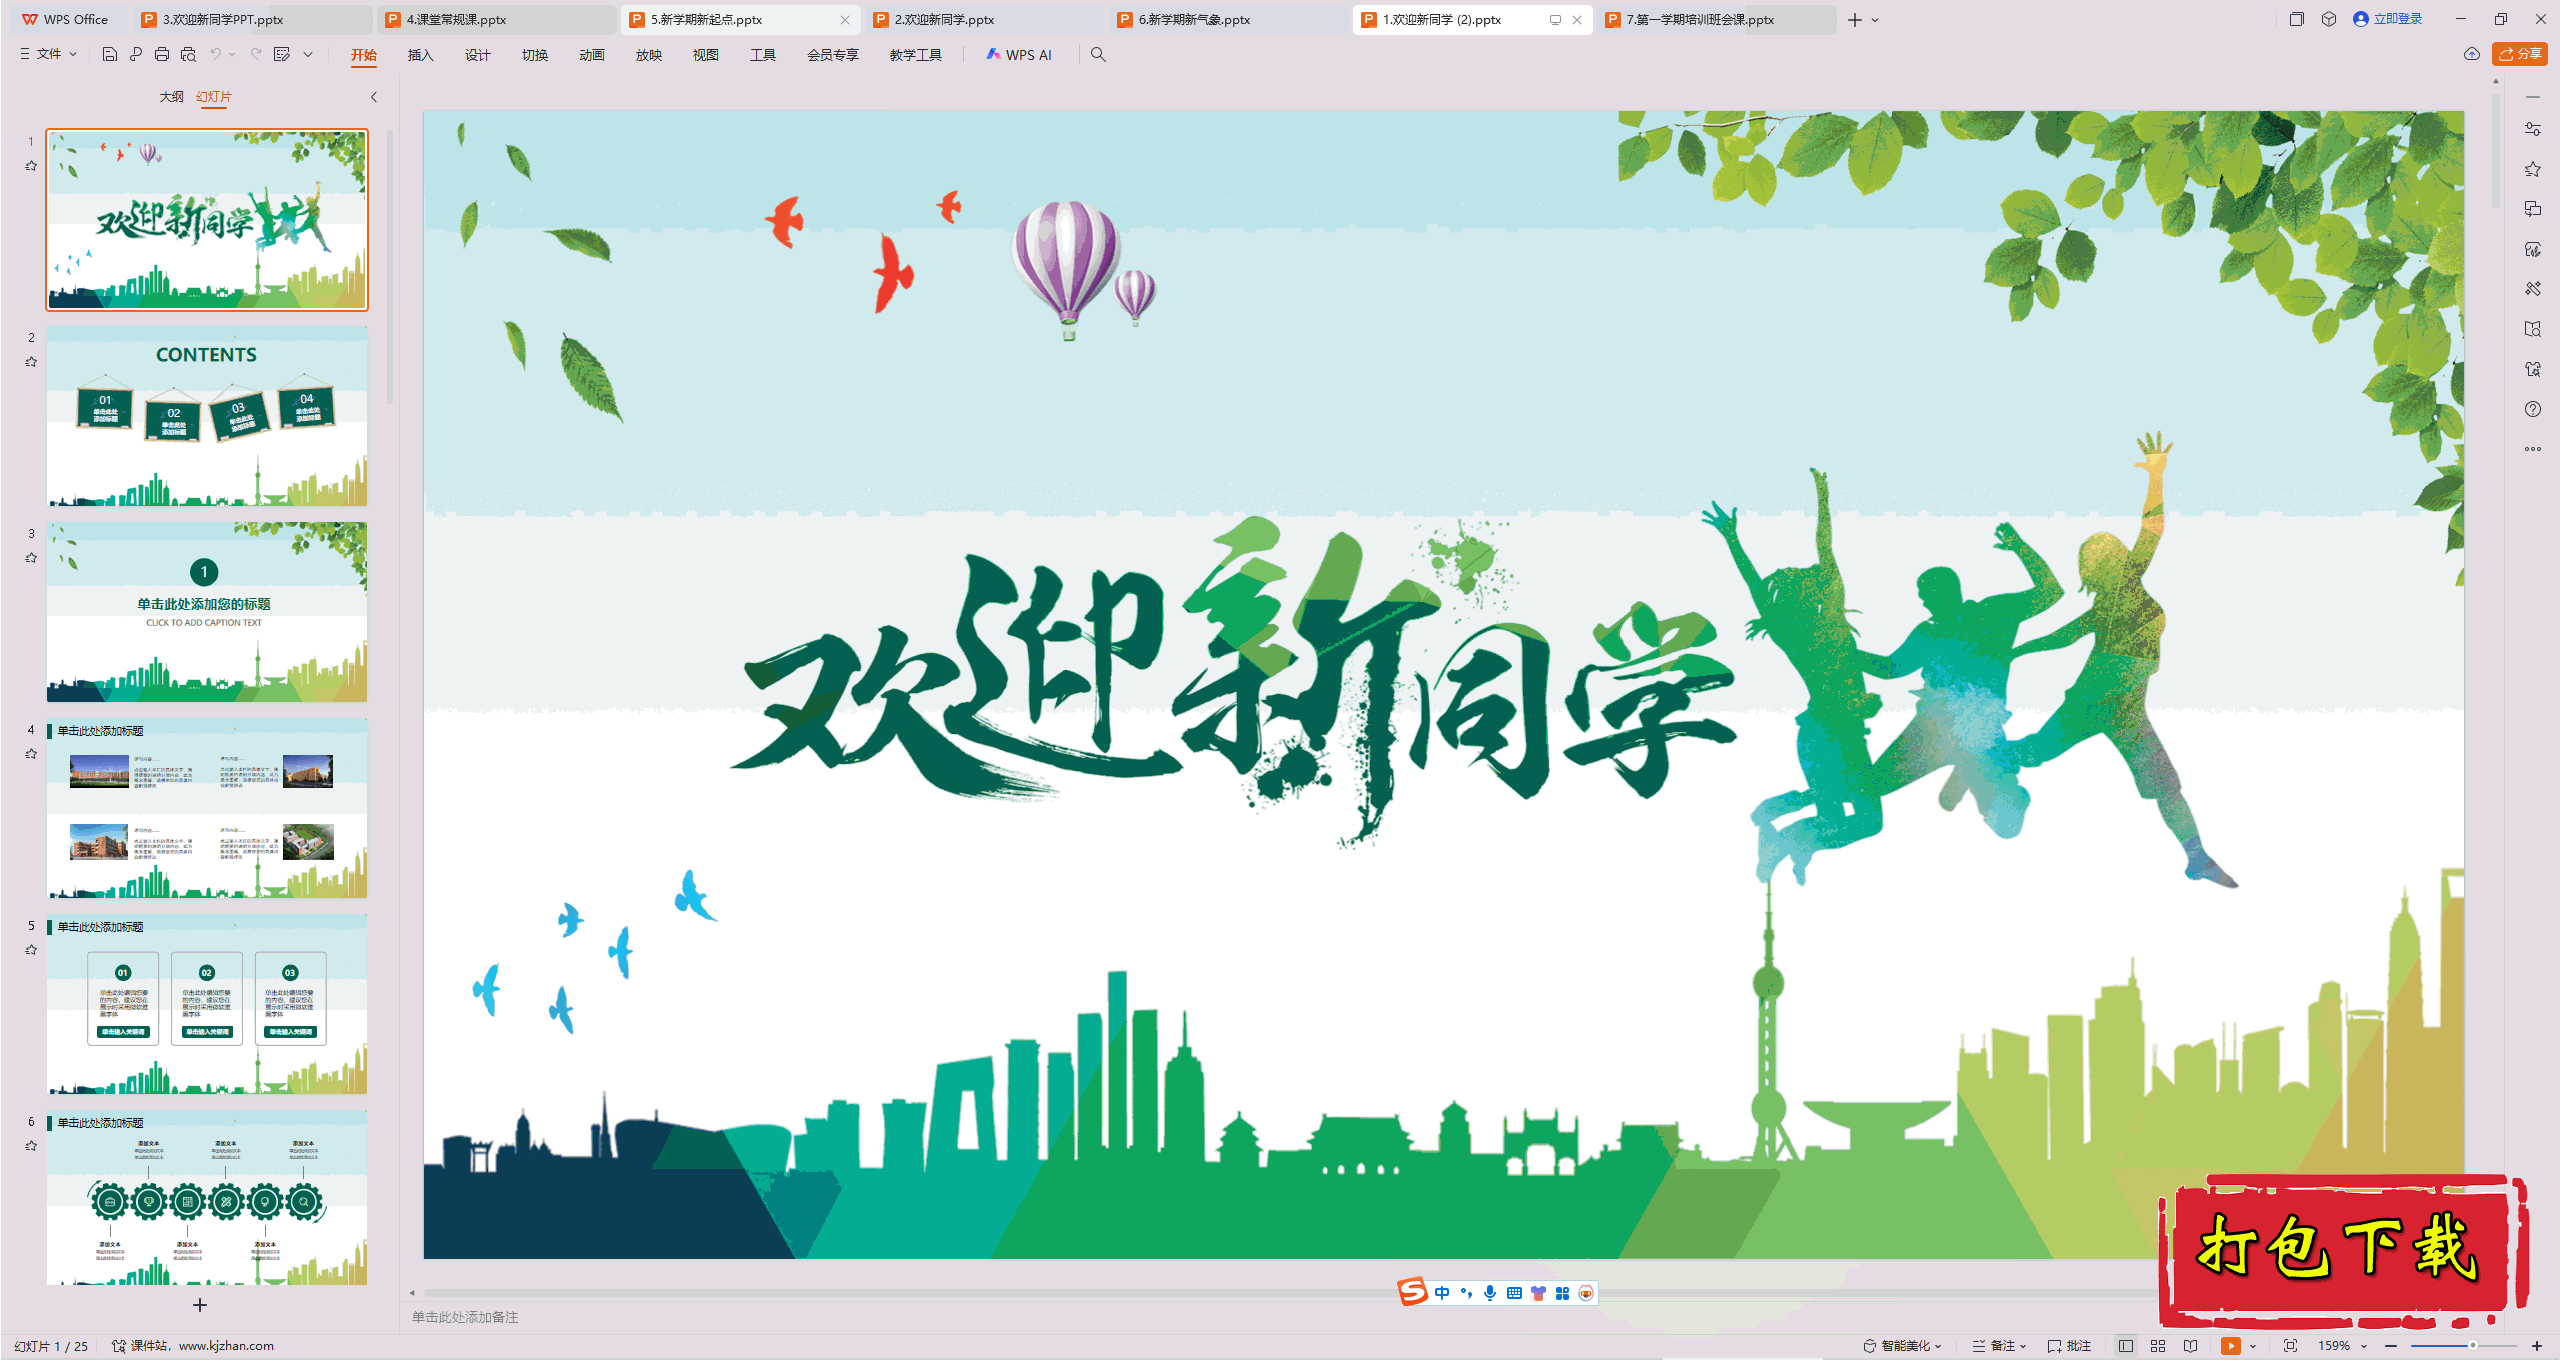Switch to the 大纲 outline panel tab
This screenshot has height=1360, width=2560.
click(171, 97)
